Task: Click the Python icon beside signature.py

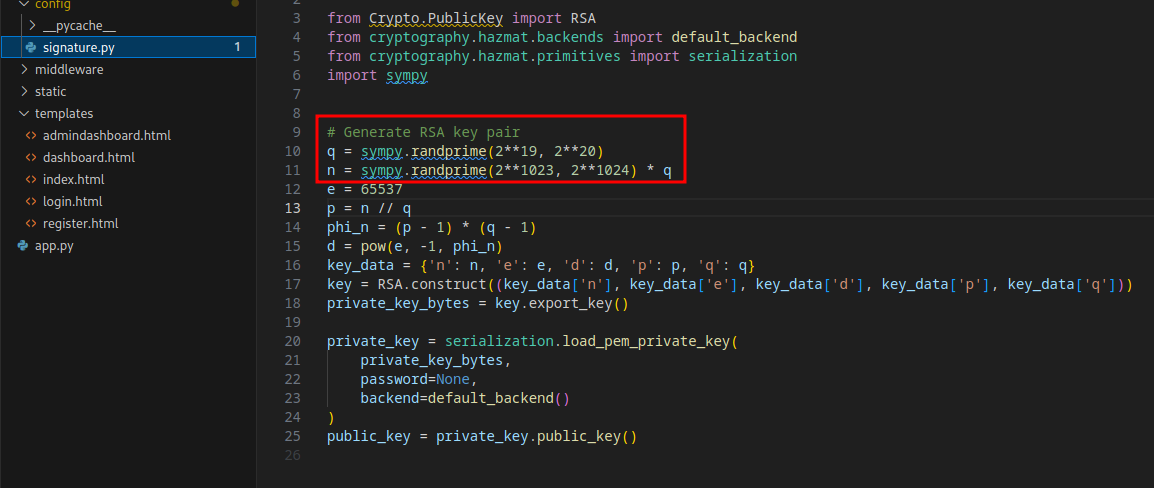Action: point(32,47)
